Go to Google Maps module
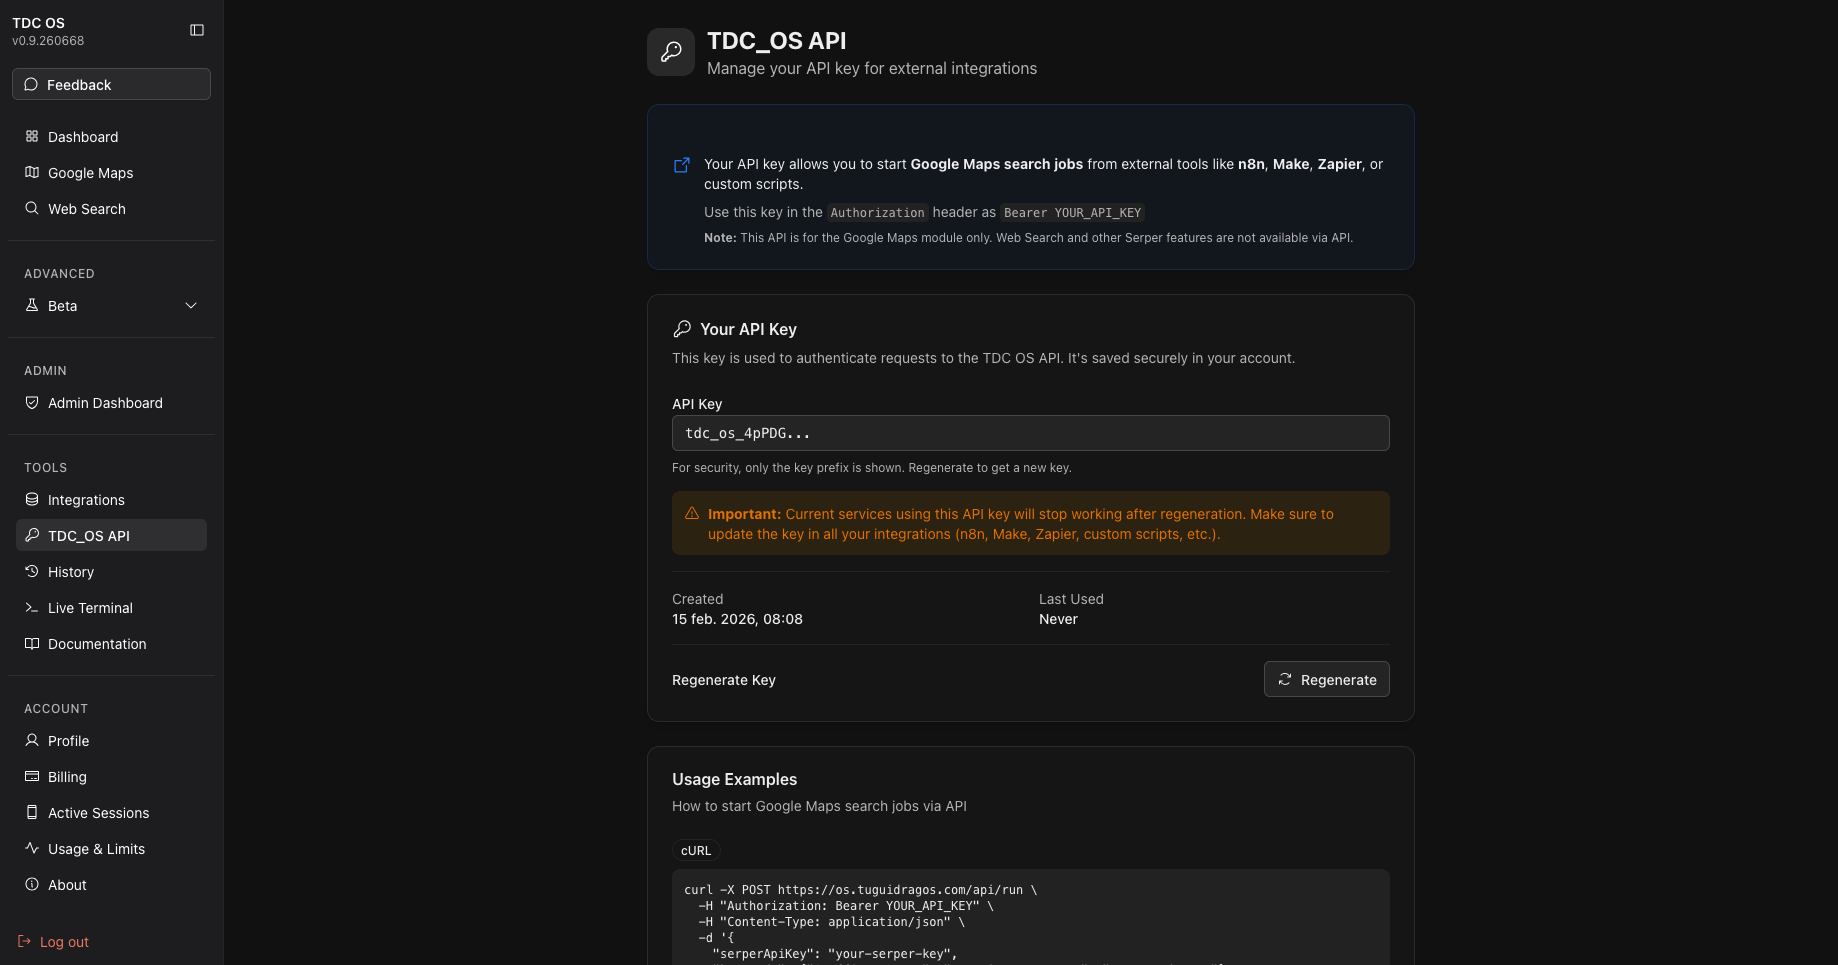 coord(111,172)
